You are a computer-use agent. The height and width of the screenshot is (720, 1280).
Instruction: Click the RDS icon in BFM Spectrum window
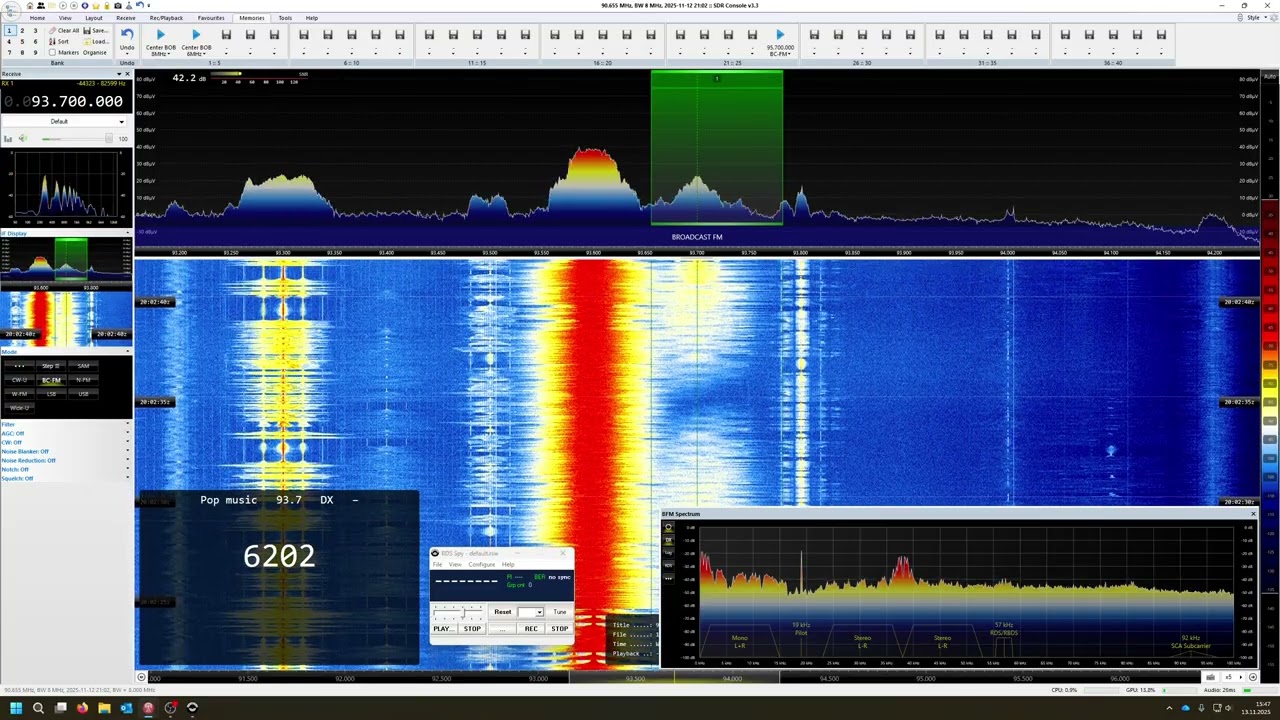click(x=669, y=565)
